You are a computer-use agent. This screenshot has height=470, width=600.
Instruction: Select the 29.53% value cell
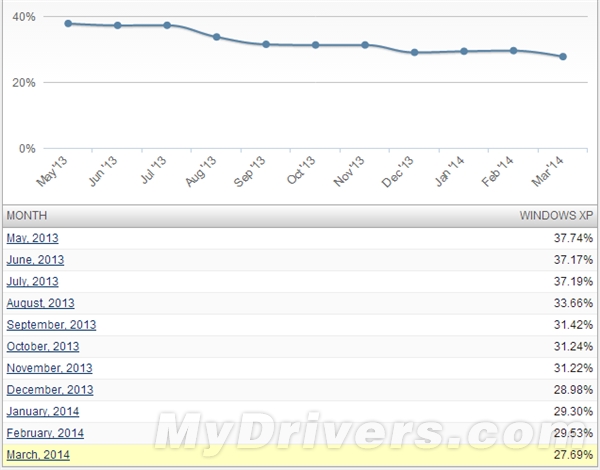(x=573, y=433)
